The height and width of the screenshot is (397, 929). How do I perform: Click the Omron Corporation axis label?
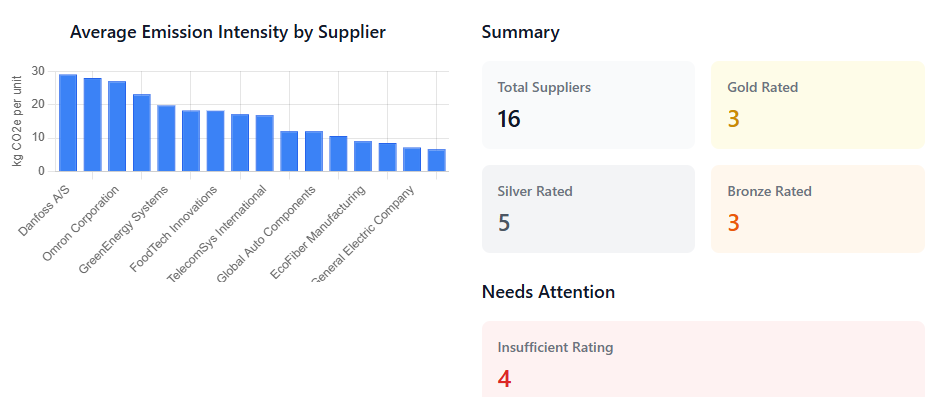click(x=81, y=223)
